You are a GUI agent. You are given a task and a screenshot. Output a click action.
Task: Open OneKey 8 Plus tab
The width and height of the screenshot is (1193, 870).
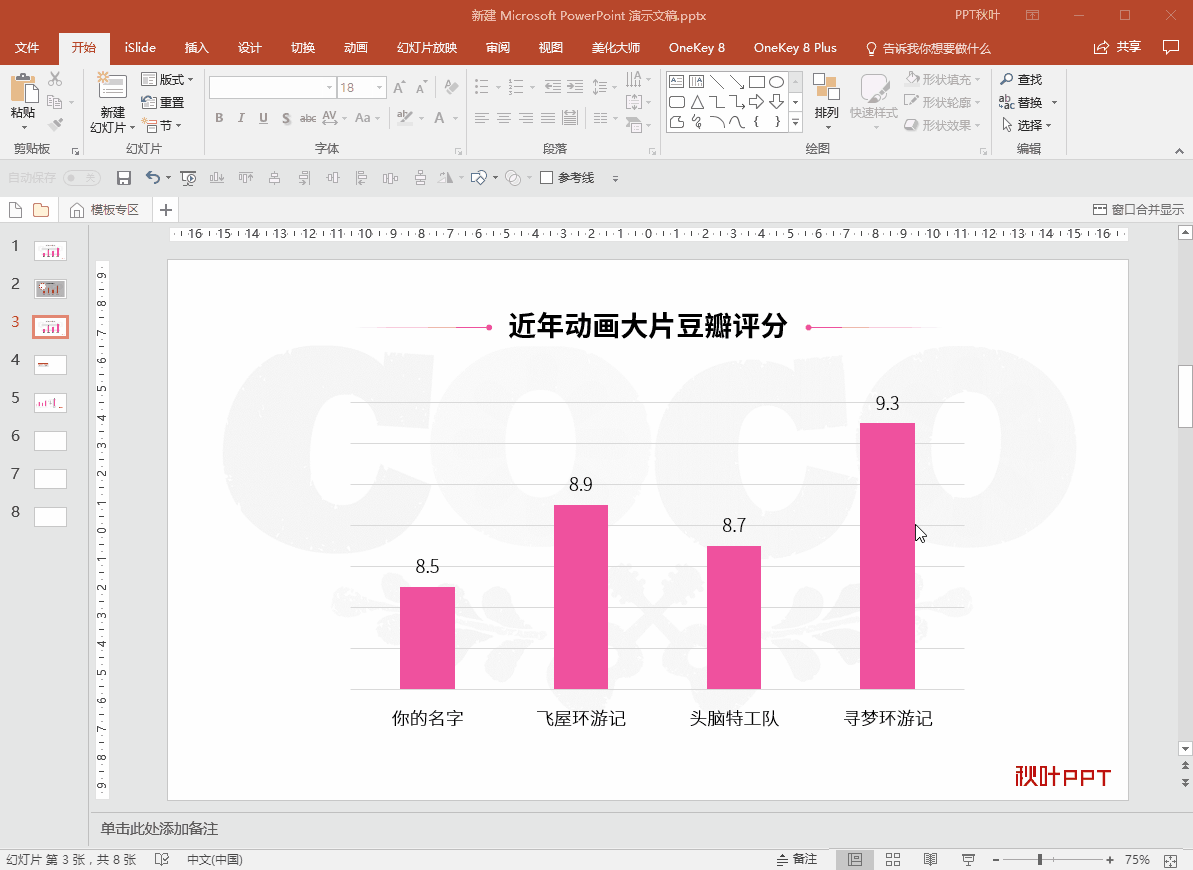[795, 48]
